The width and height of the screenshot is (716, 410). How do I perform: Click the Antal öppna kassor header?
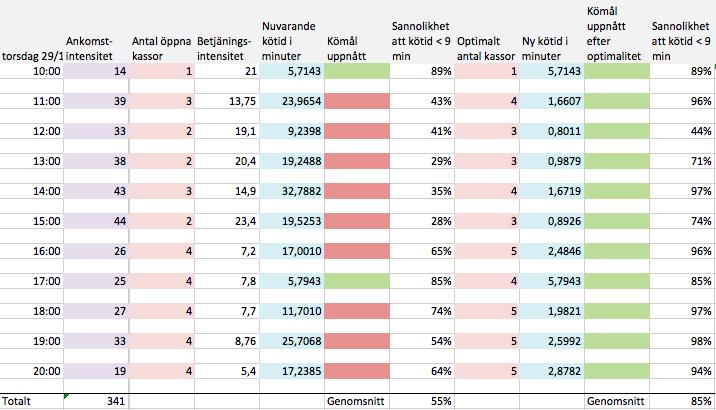(161, 49)
